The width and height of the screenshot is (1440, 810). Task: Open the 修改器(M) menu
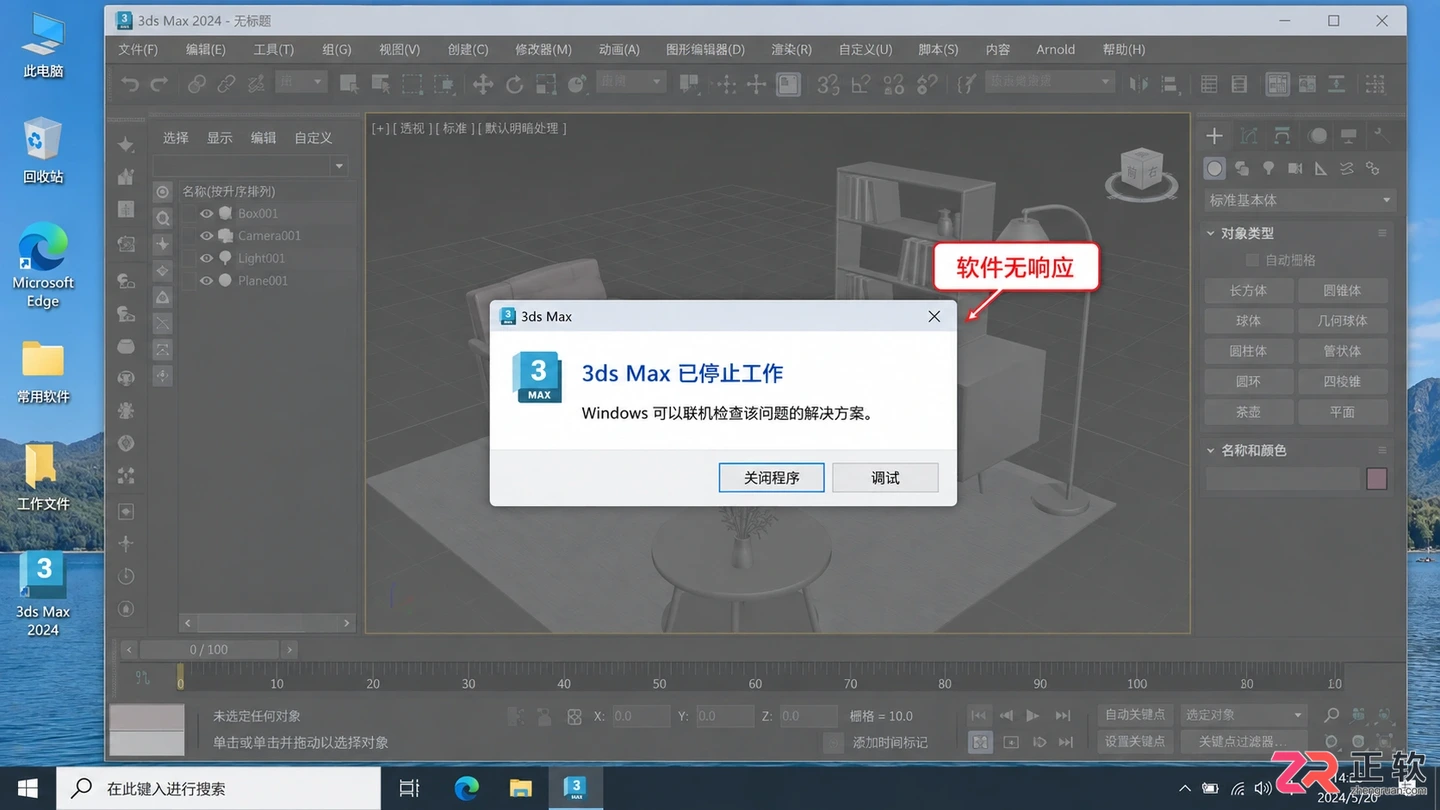click(543, 49)
